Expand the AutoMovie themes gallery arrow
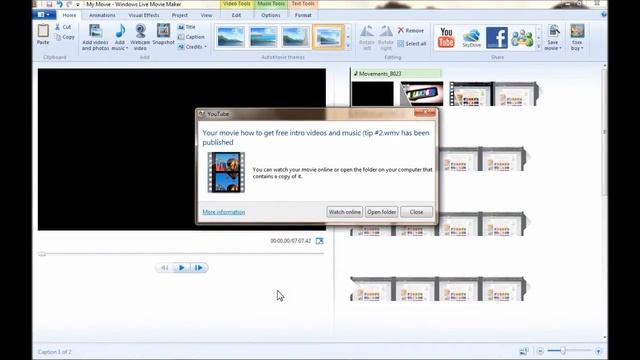This screenshot has width=640, height=360. 348,46
